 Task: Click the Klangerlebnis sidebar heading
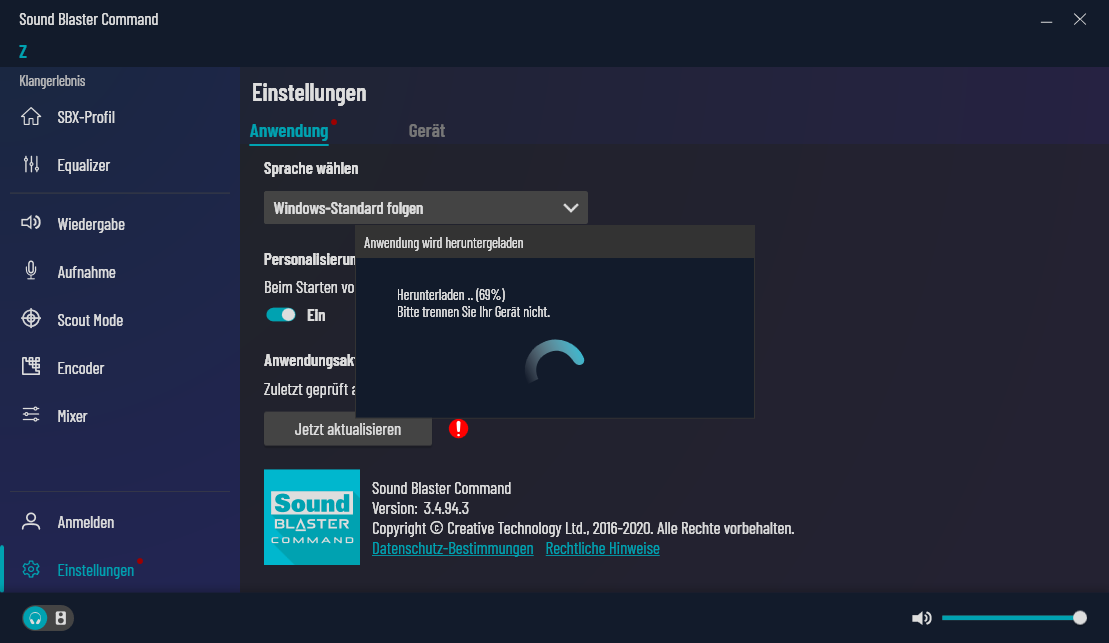52,81
